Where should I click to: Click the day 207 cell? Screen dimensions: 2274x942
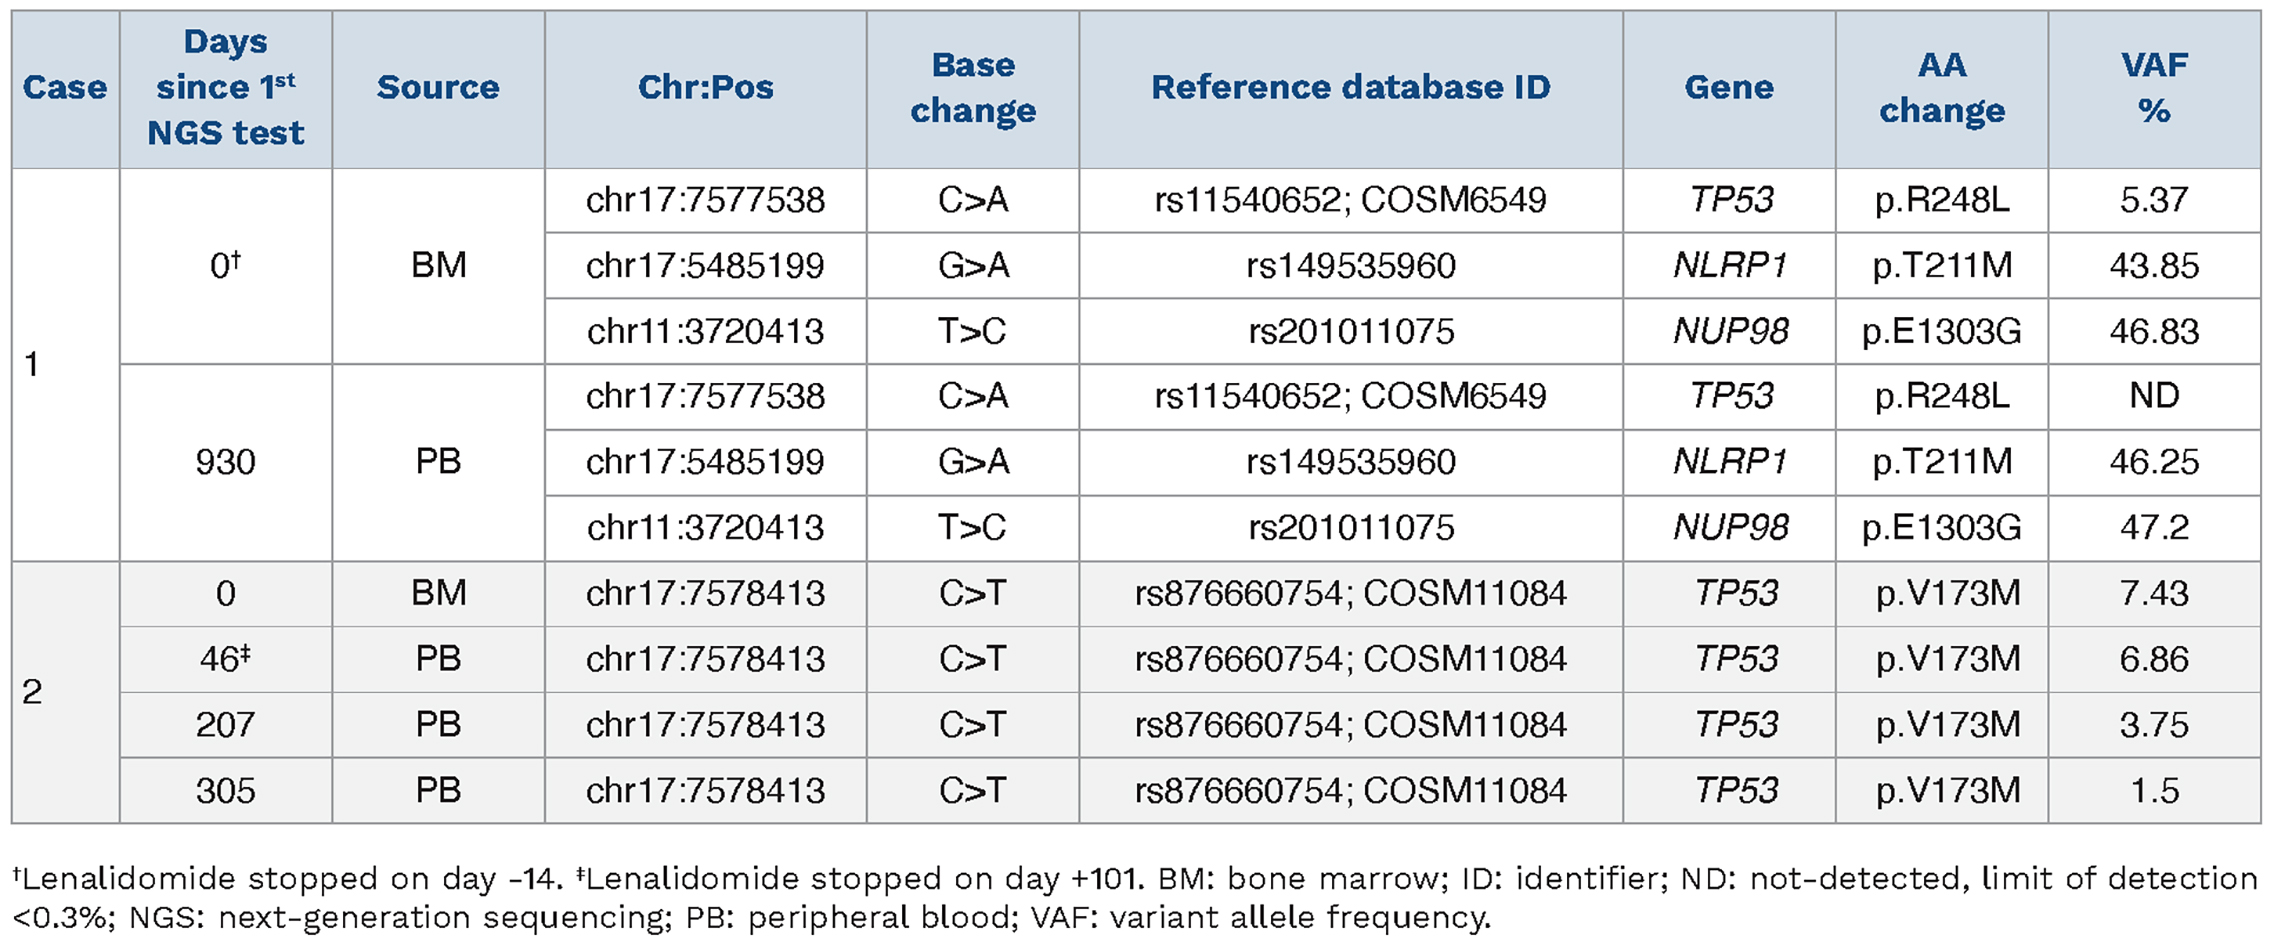coord(226,724)
